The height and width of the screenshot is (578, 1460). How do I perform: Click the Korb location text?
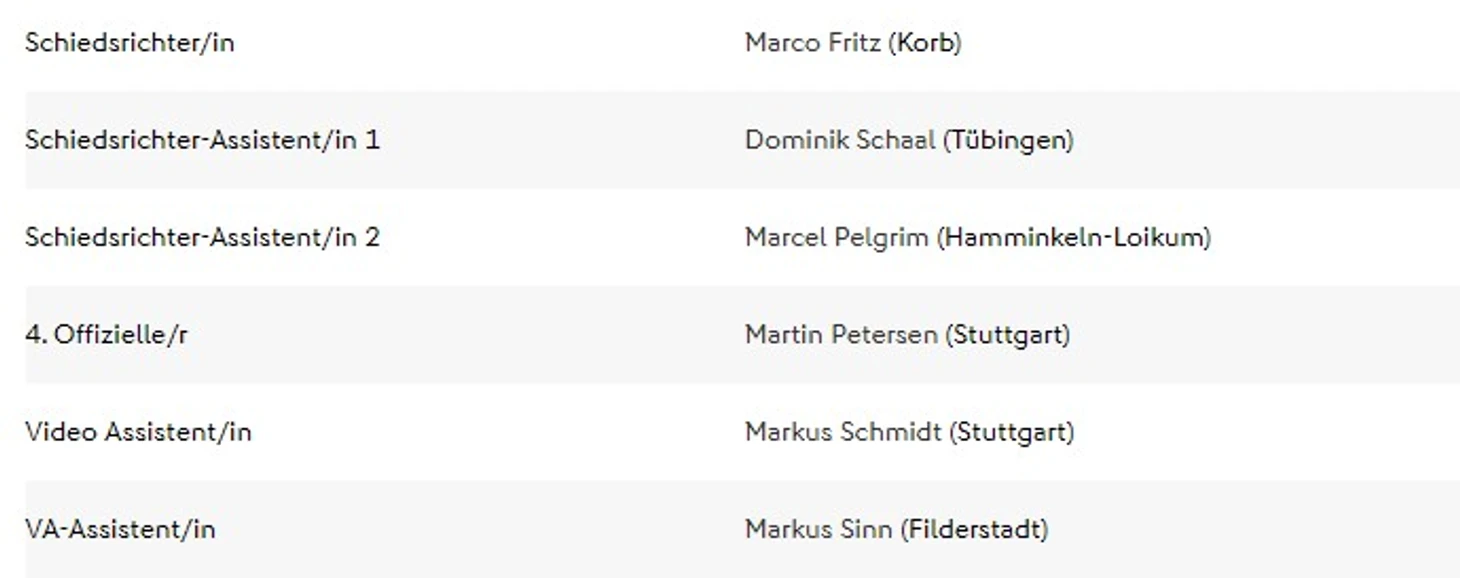click(924, 43)
